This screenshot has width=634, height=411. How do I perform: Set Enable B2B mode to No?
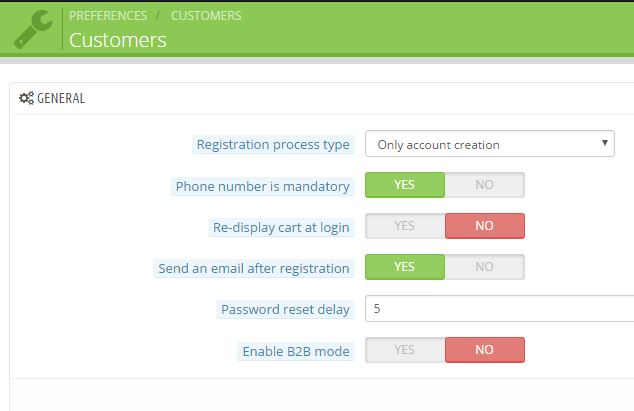[484, 350]
